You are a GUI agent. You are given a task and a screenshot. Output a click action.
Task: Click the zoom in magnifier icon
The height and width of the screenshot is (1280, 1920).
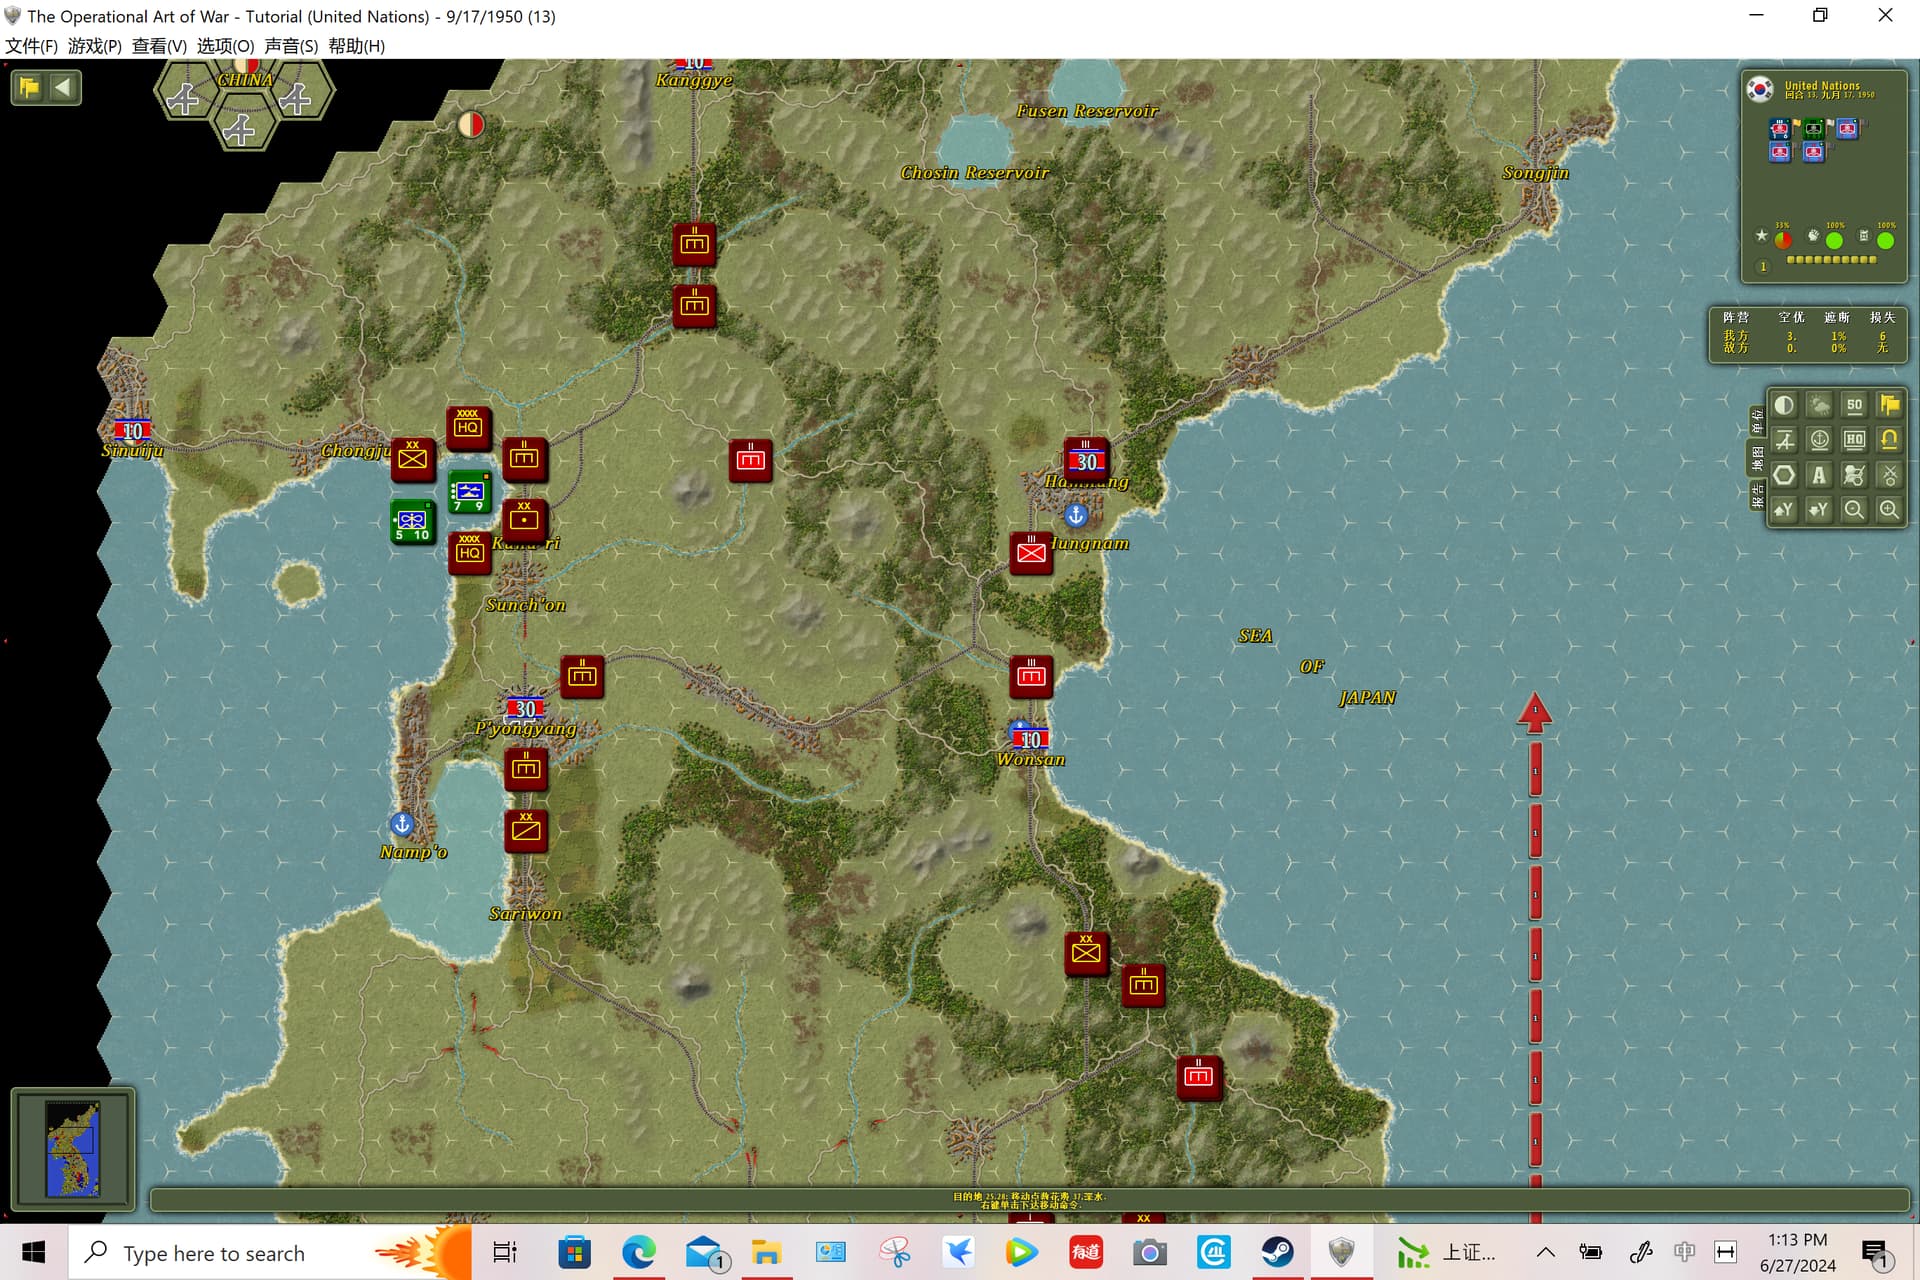click(x=1889, y=510)
